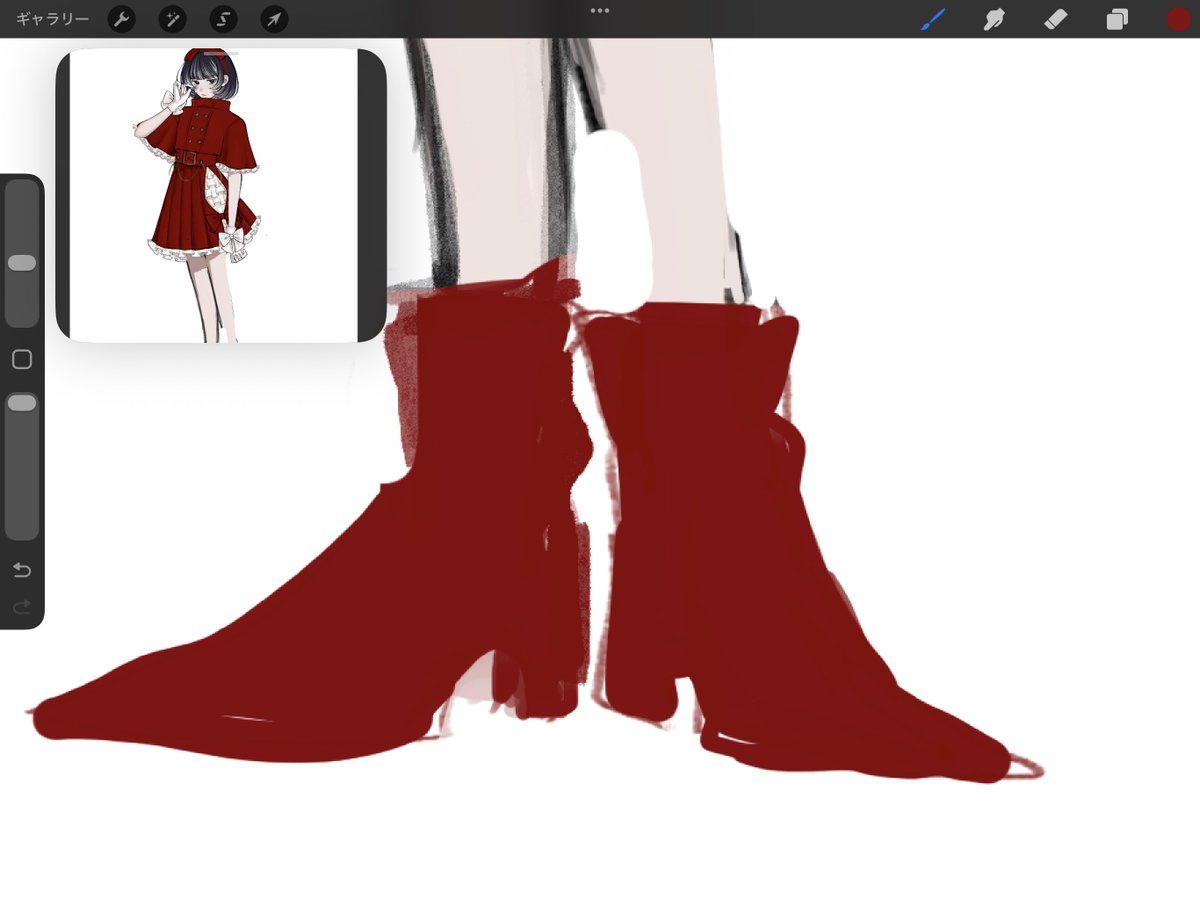The width and height of the screenshot is (1200, 900).
Task: Open the Adjustments magic wand menu
Action: pos(172,19)
